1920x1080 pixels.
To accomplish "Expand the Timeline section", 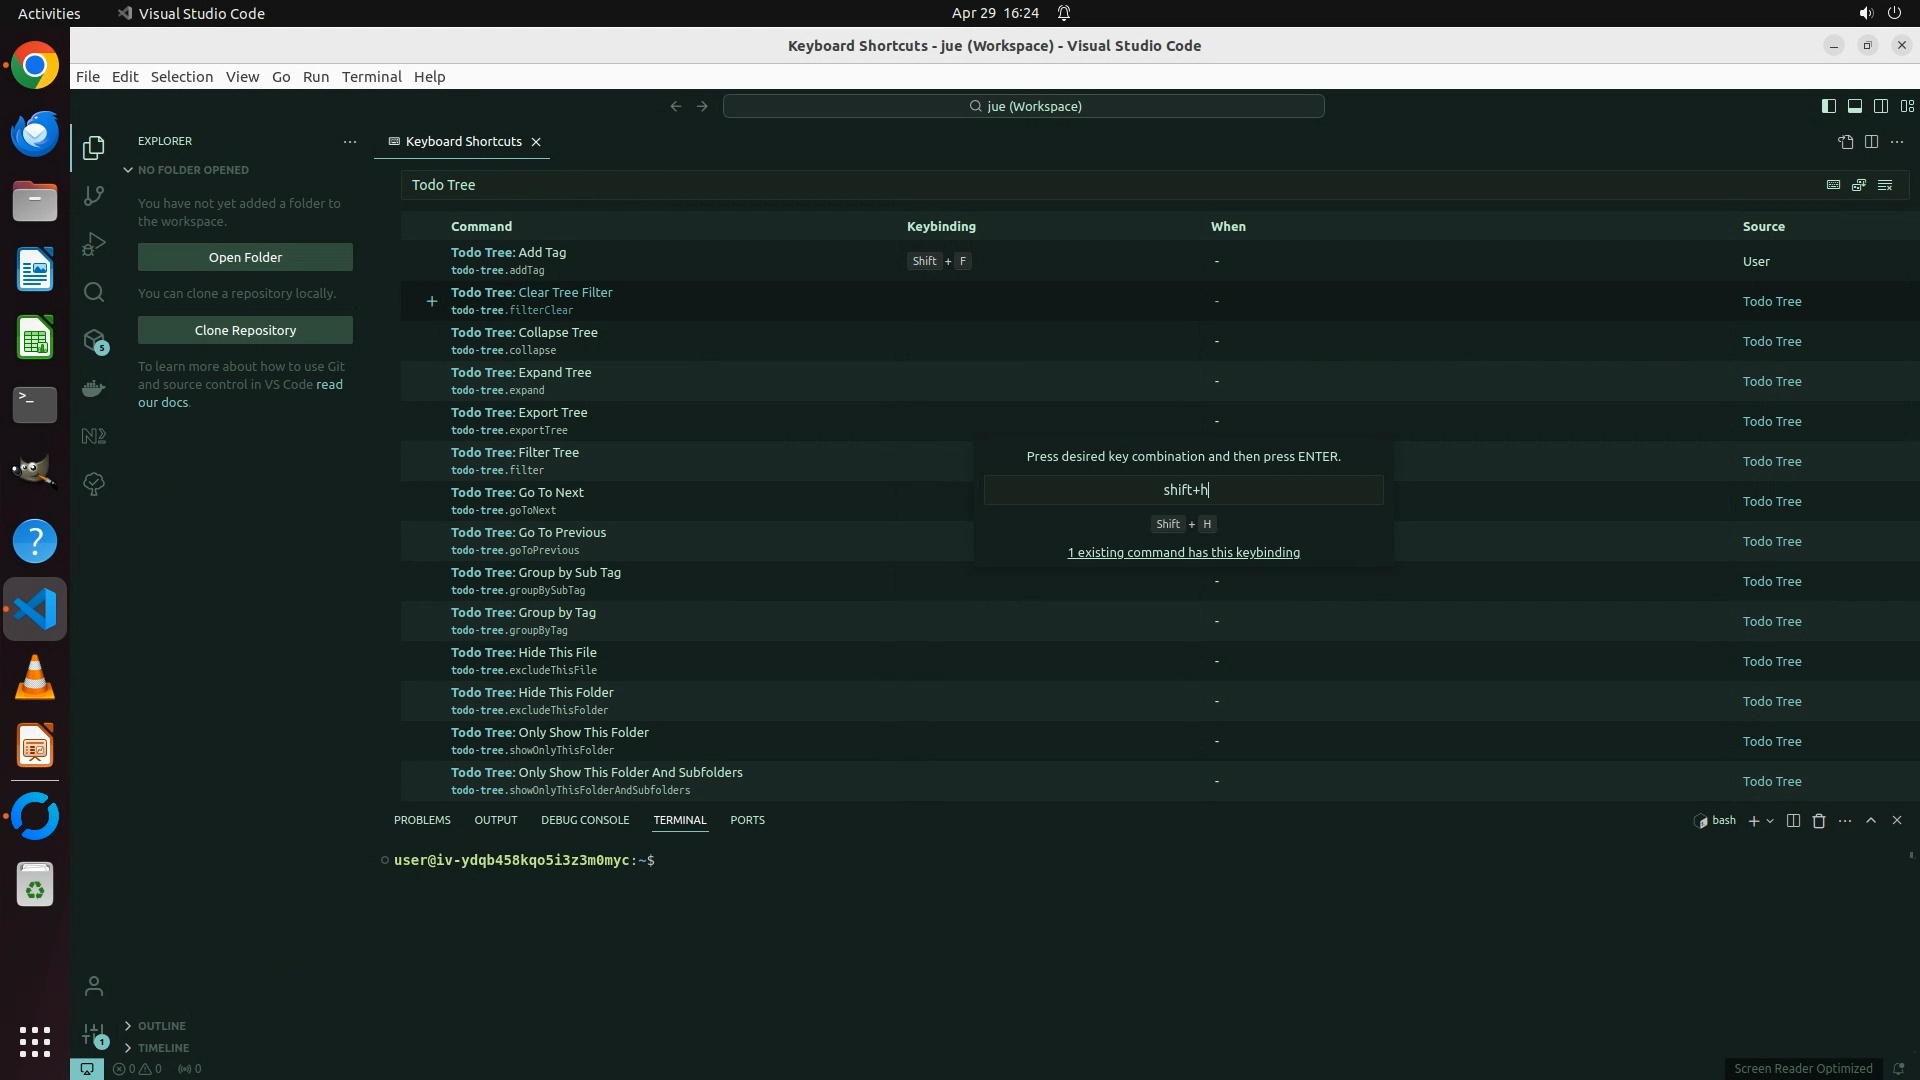I will [163, 1048].
